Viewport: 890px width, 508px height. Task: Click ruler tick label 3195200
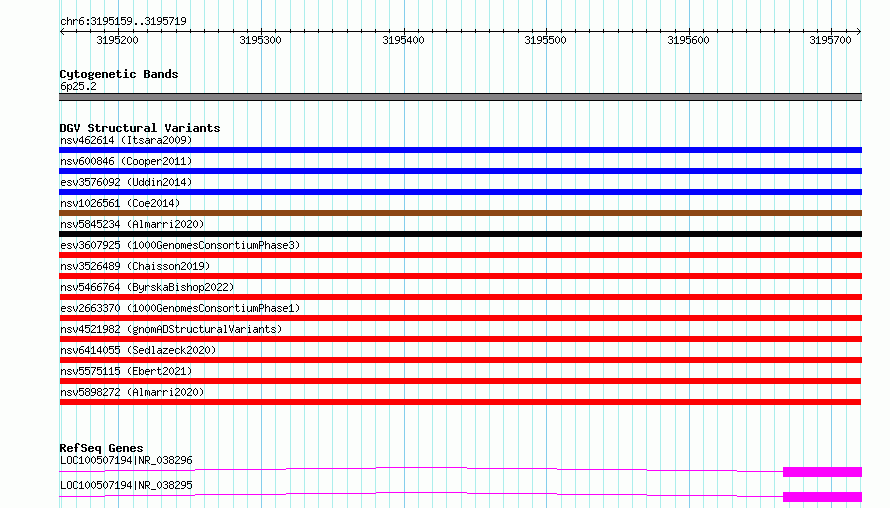point(117,40)
